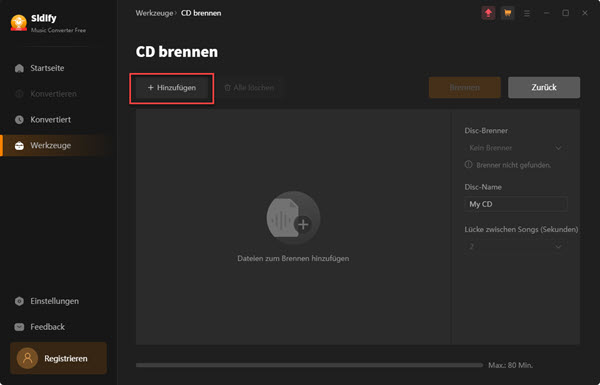This screenshot has height=385, width=600.
Task: Open Einstellungen settings
Action: pos(46,301)
